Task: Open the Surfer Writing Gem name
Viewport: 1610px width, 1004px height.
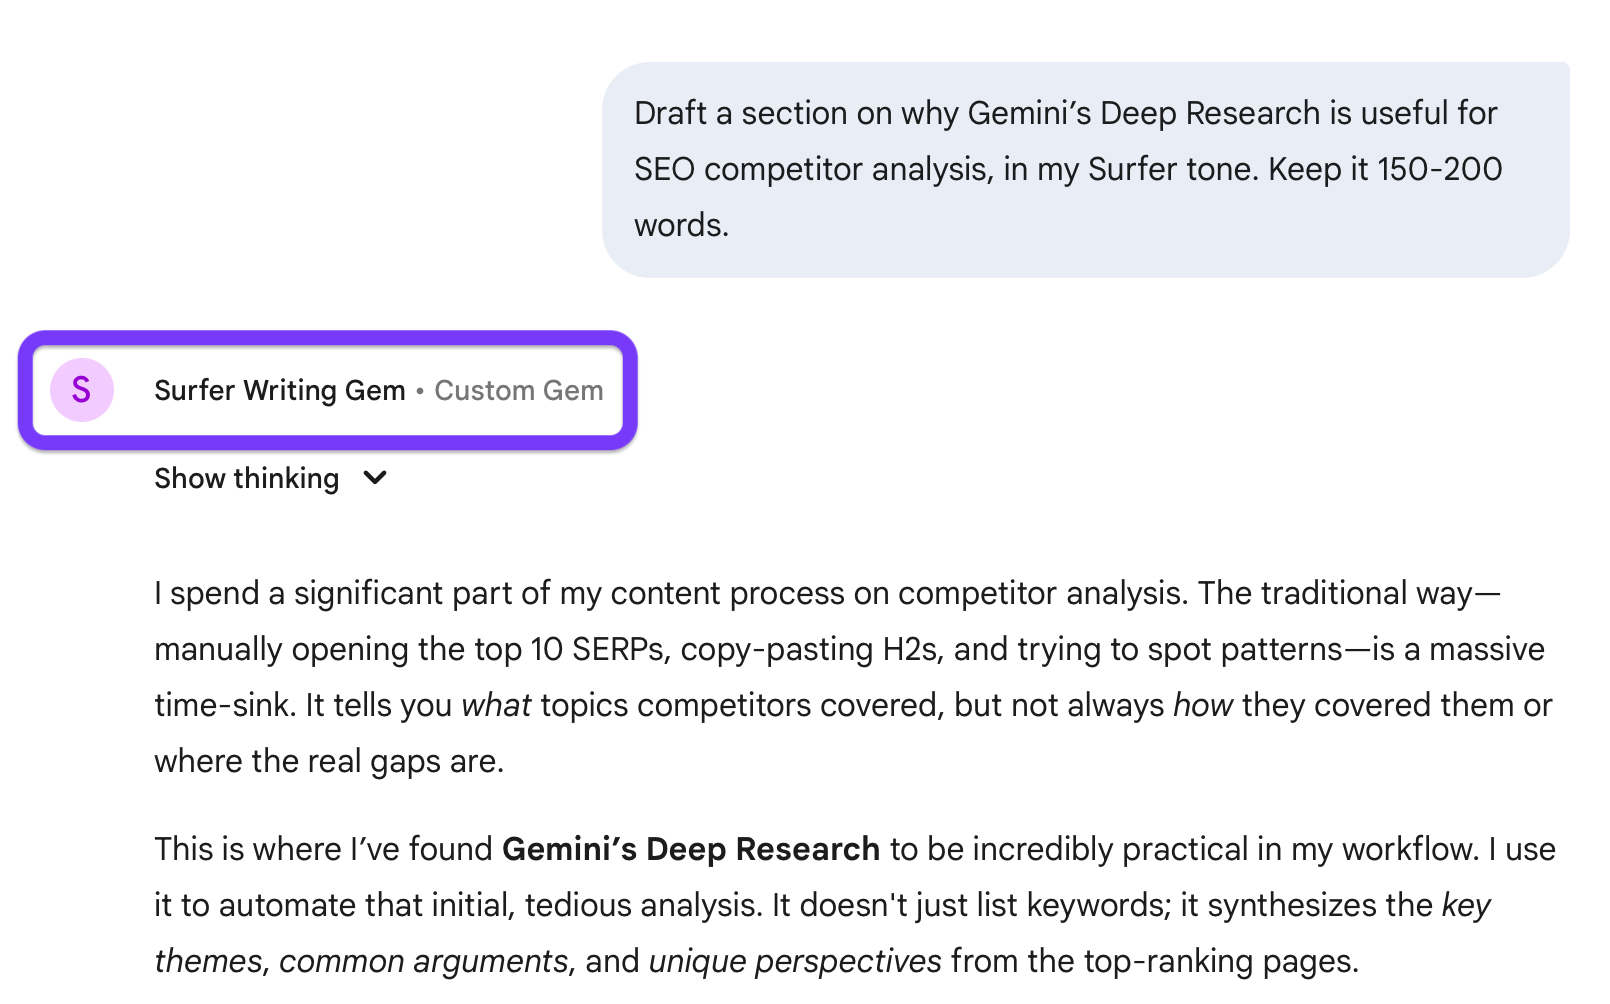Action: coord(279,390)
